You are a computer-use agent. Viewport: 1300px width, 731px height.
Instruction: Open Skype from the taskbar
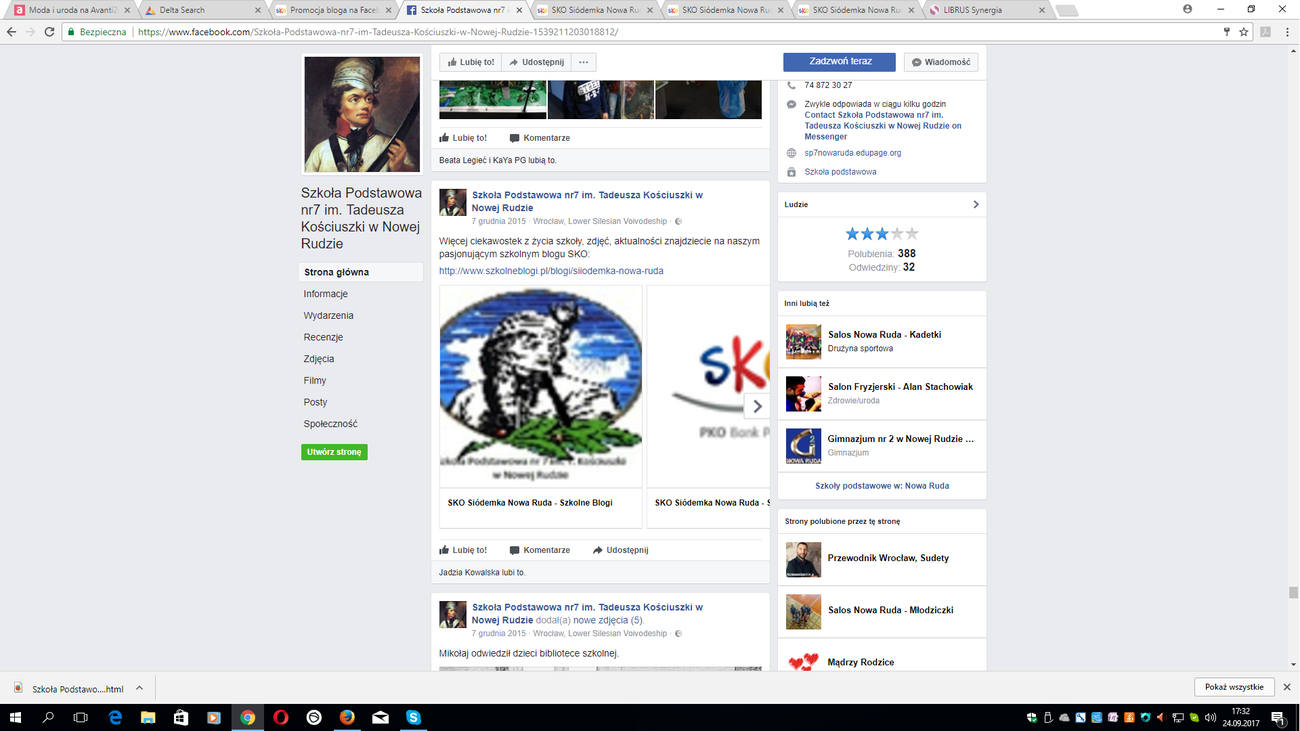pos(413,717)
